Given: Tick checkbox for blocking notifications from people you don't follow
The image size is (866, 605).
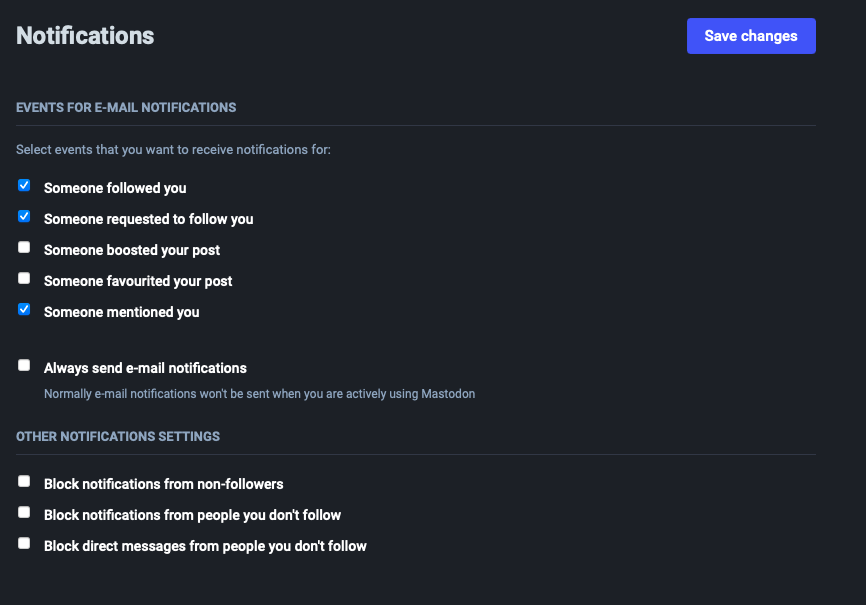Looking at the screenshot, I should 24,512.
